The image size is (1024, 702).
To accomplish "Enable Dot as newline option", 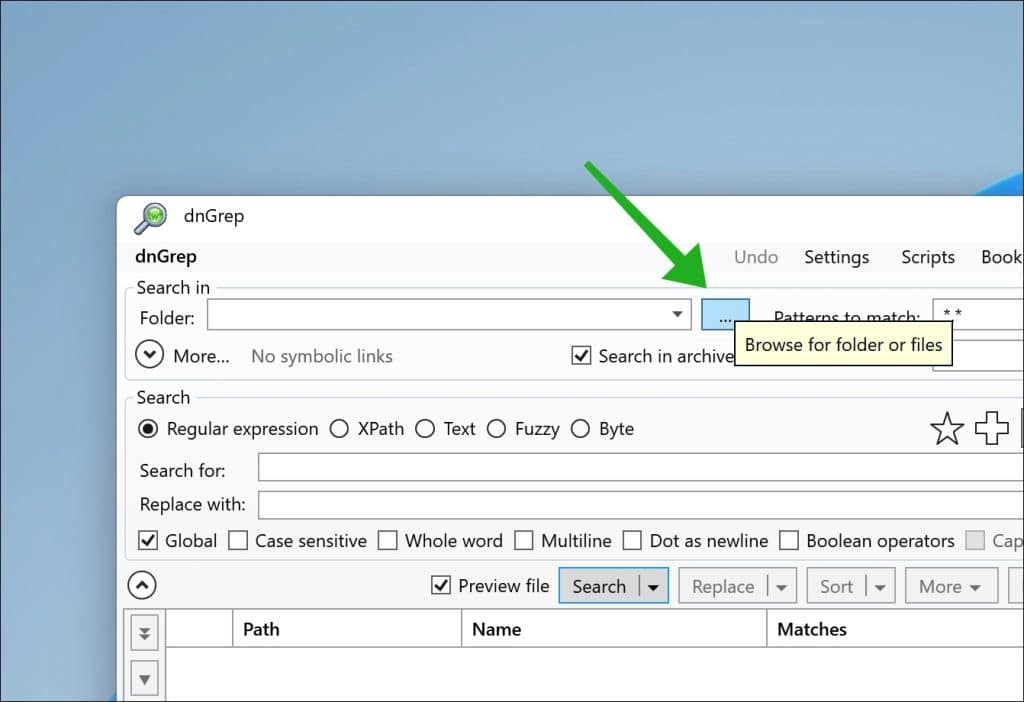I will [x=632, y=541].
